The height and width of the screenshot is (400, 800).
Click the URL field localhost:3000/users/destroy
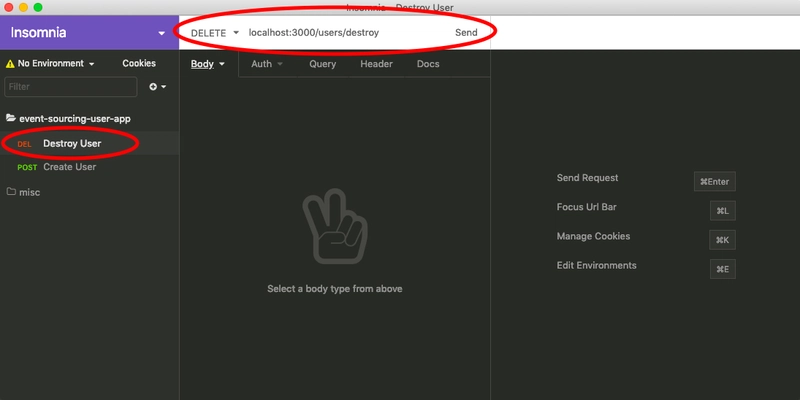(314, 33)
